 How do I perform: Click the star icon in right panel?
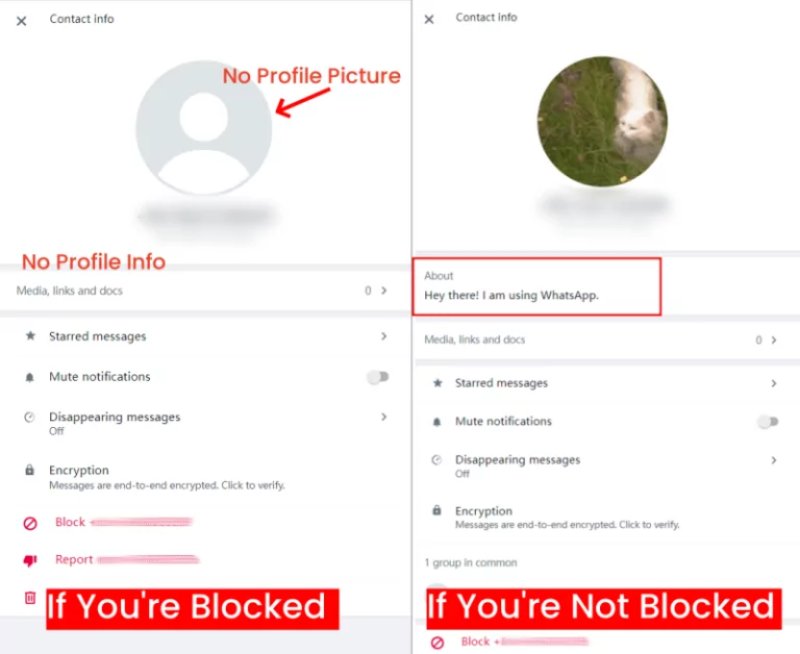[x=437, y=383]
